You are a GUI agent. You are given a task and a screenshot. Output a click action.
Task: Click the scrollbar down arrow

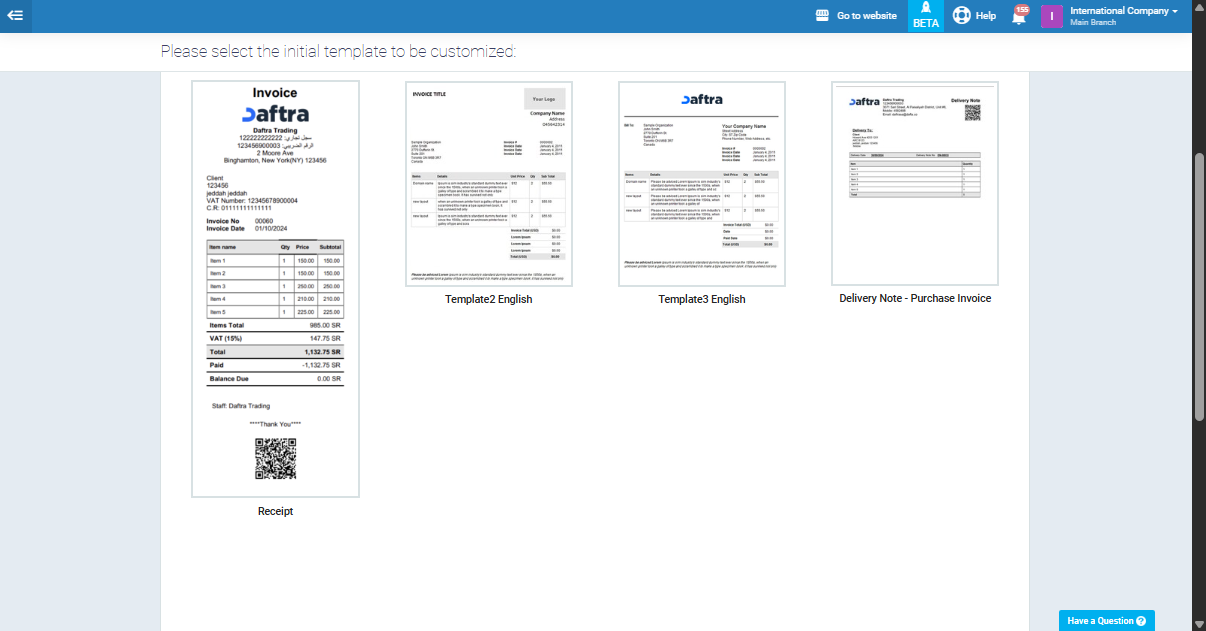tap(1199, 623)
